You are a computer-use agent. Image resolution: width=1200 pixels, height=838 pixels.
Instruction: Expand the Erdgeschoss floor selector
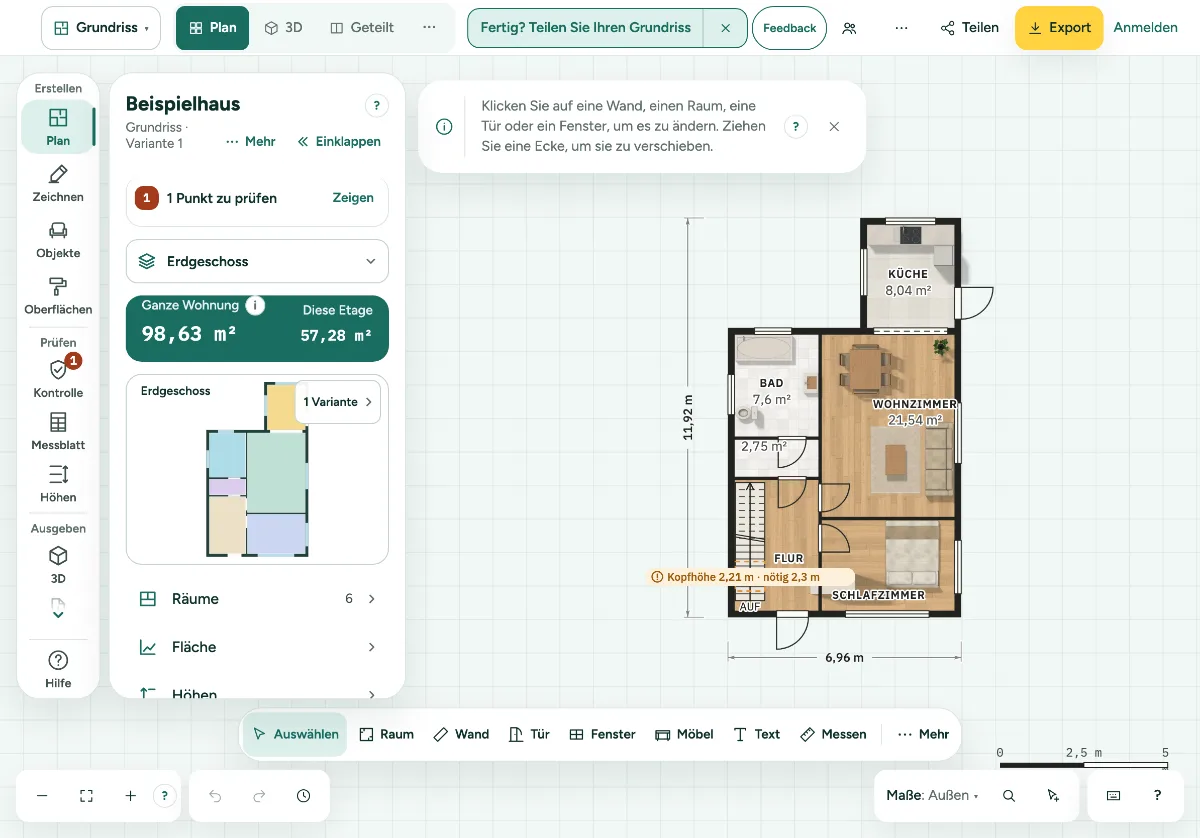(257, 261)
